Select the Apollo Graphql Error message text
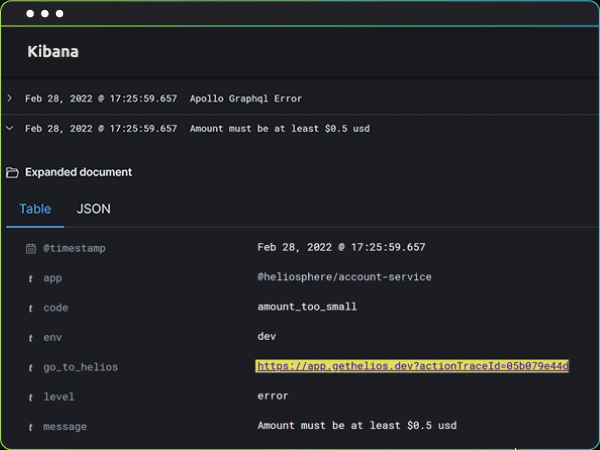This screenshot has width=600, height=450. pos(246,98)
